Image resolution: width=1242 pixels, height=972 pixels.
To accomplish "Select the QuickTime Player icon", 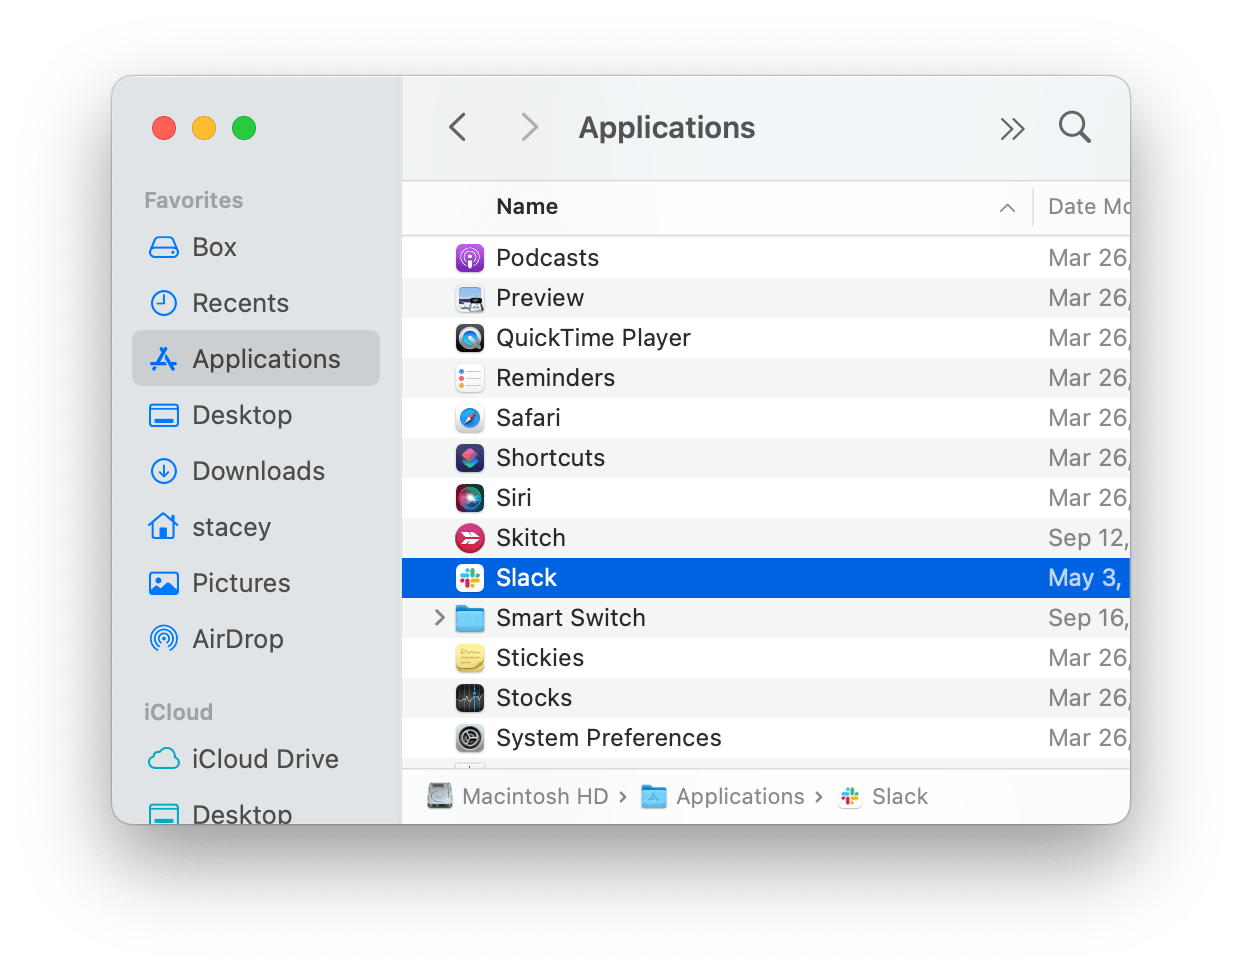I will (x=470, y=338).
